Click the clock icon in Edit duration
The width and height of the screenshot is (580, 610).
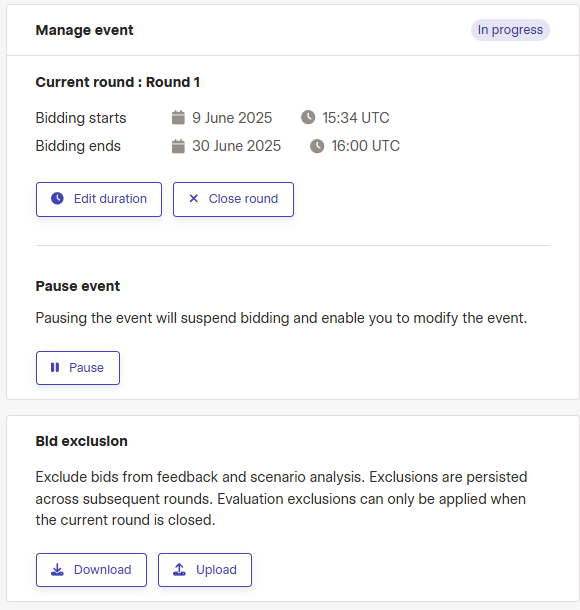[57, 198]
